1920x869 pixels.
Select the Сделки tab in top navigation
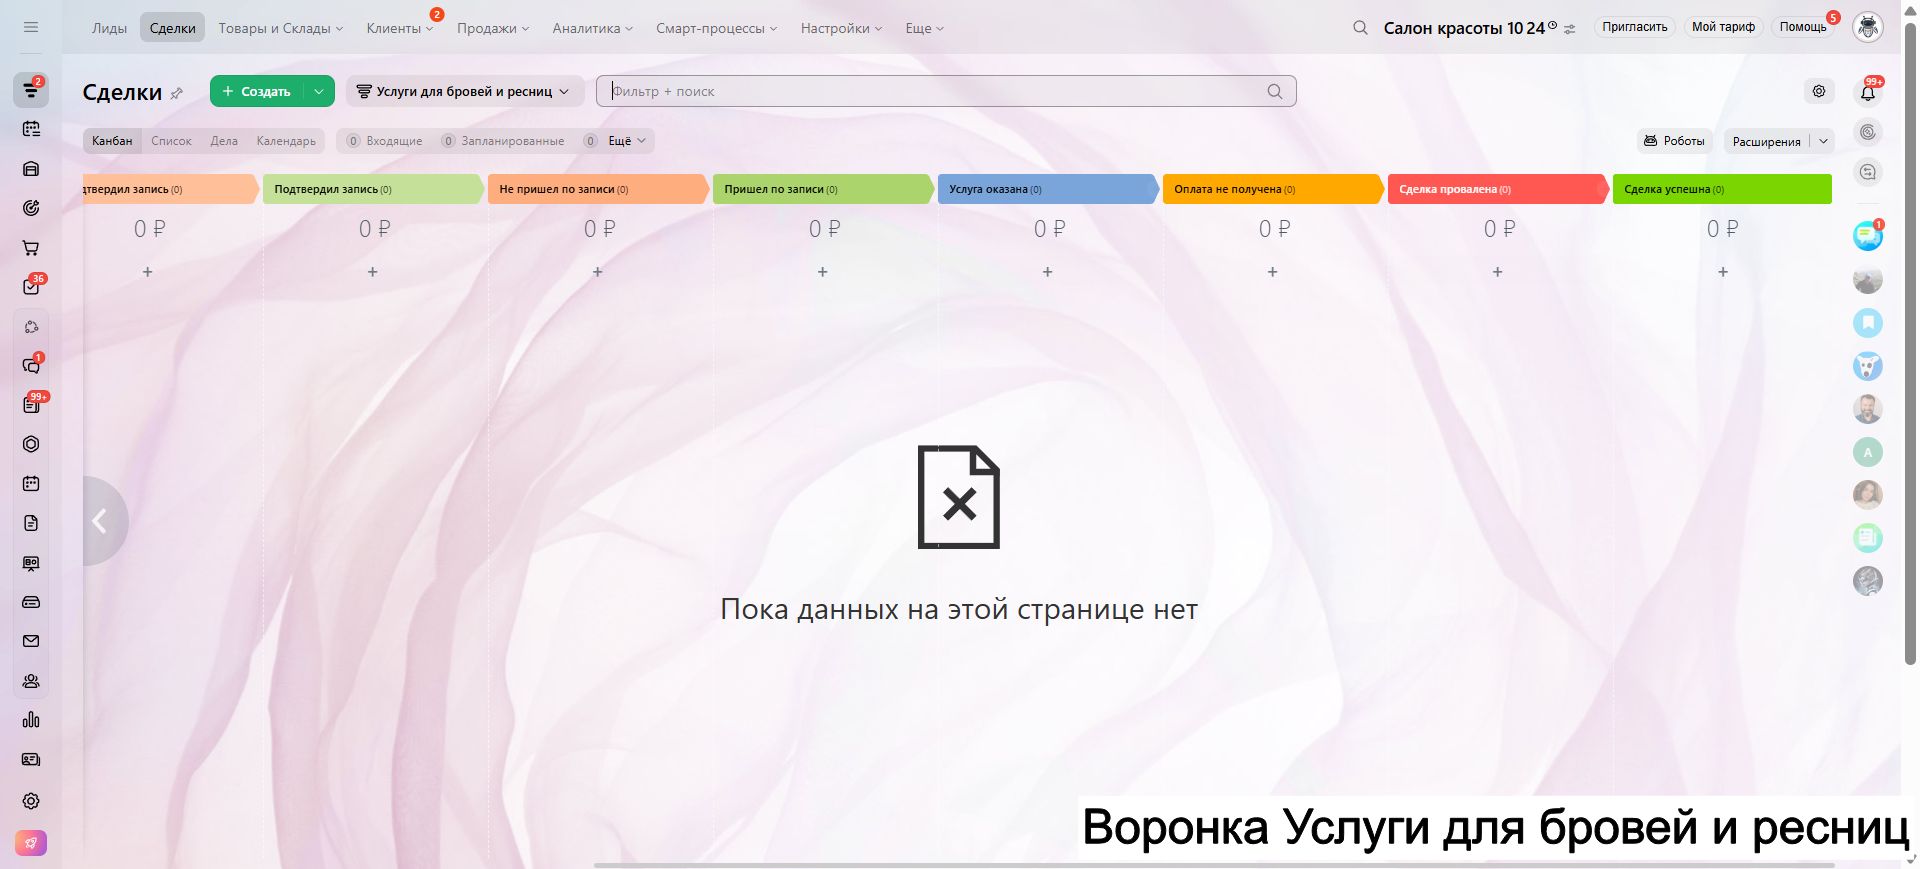[x=172, y=28]
